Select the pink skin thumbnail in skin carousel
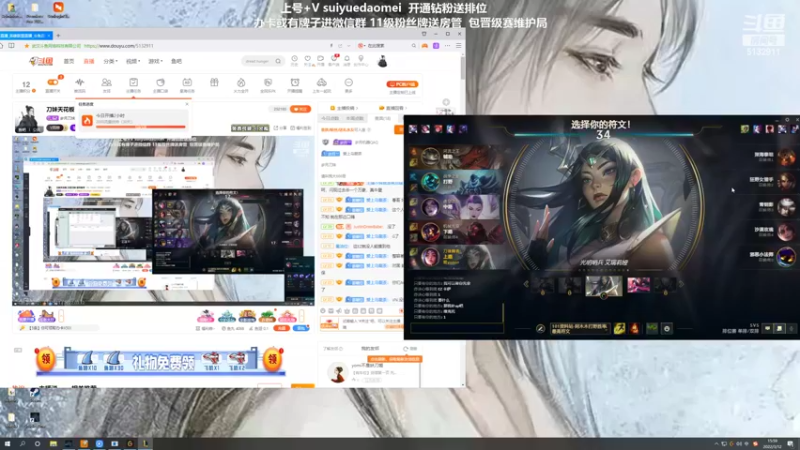The image size is (800, 450). [x=638, y=285]
